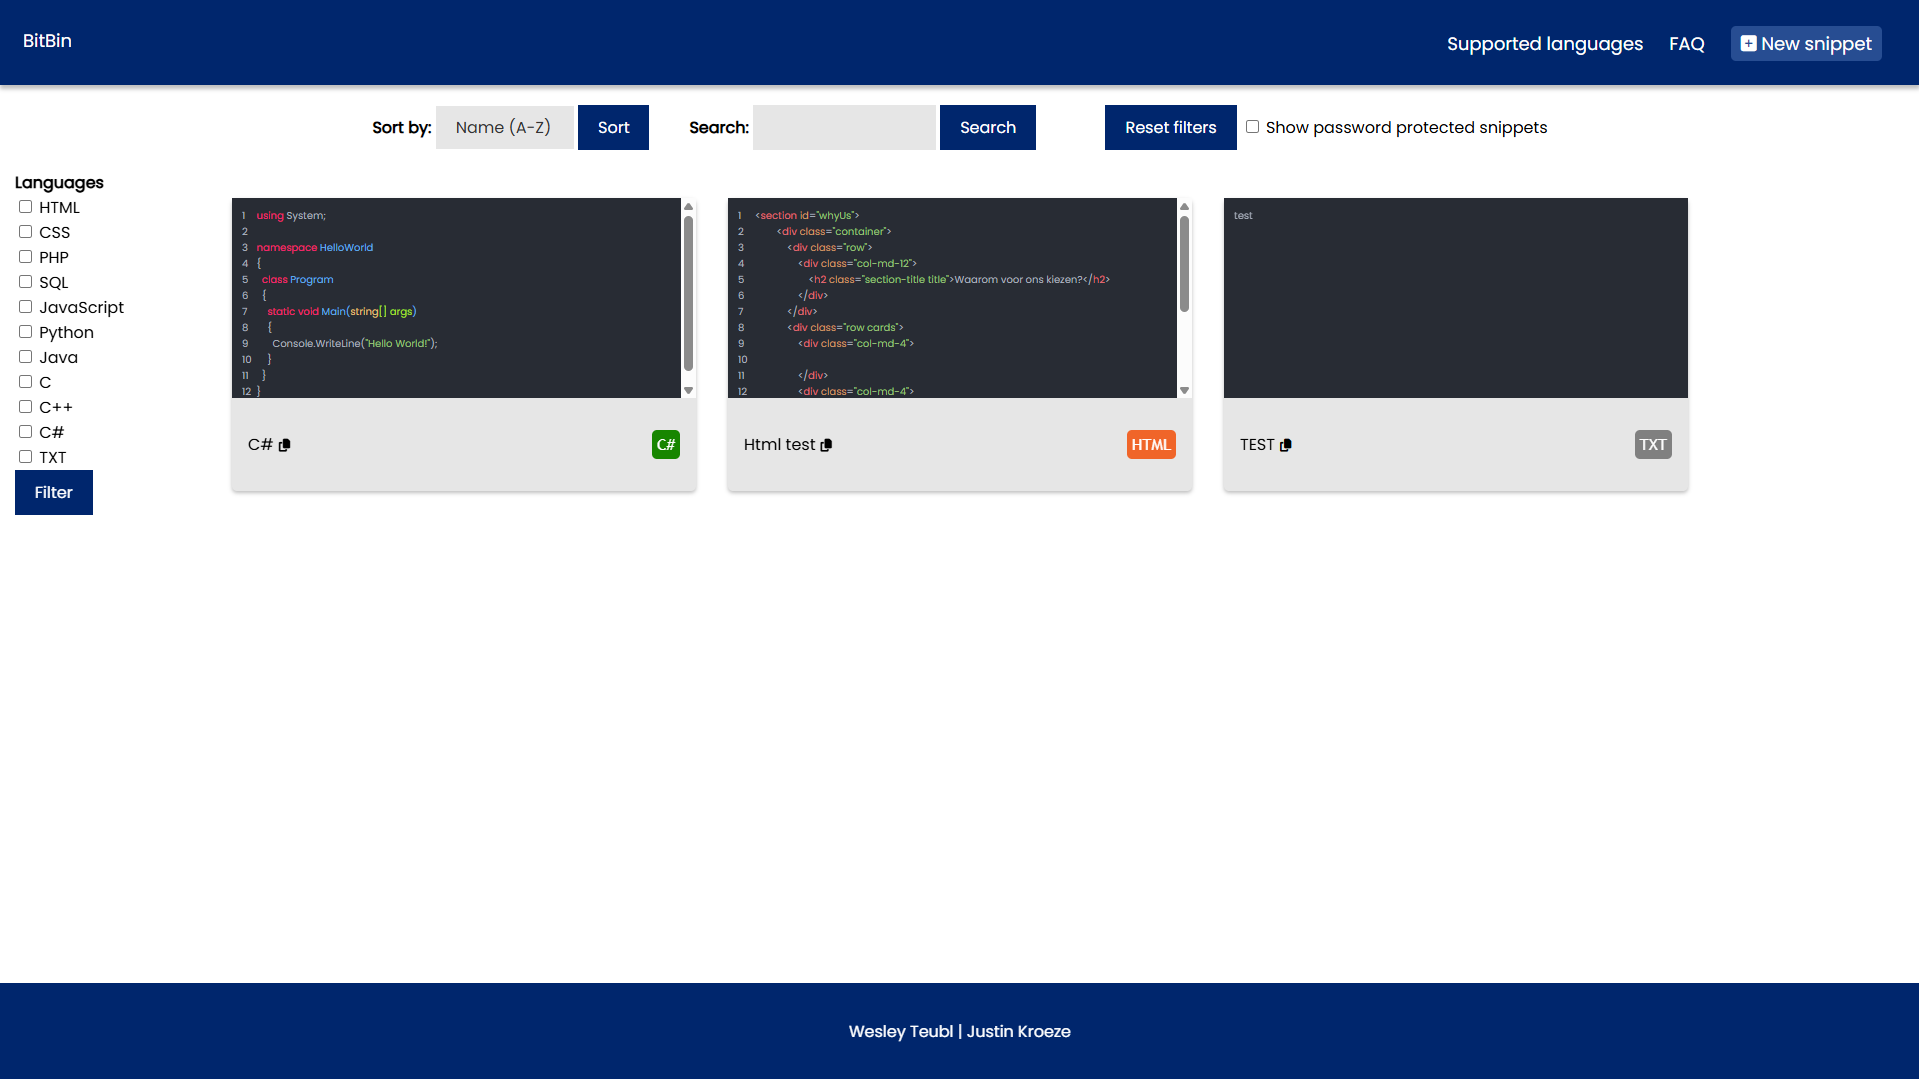Click the orange HTML language badge
This screenshot has height=1079, width=1919.
(x=1150, y=444)
